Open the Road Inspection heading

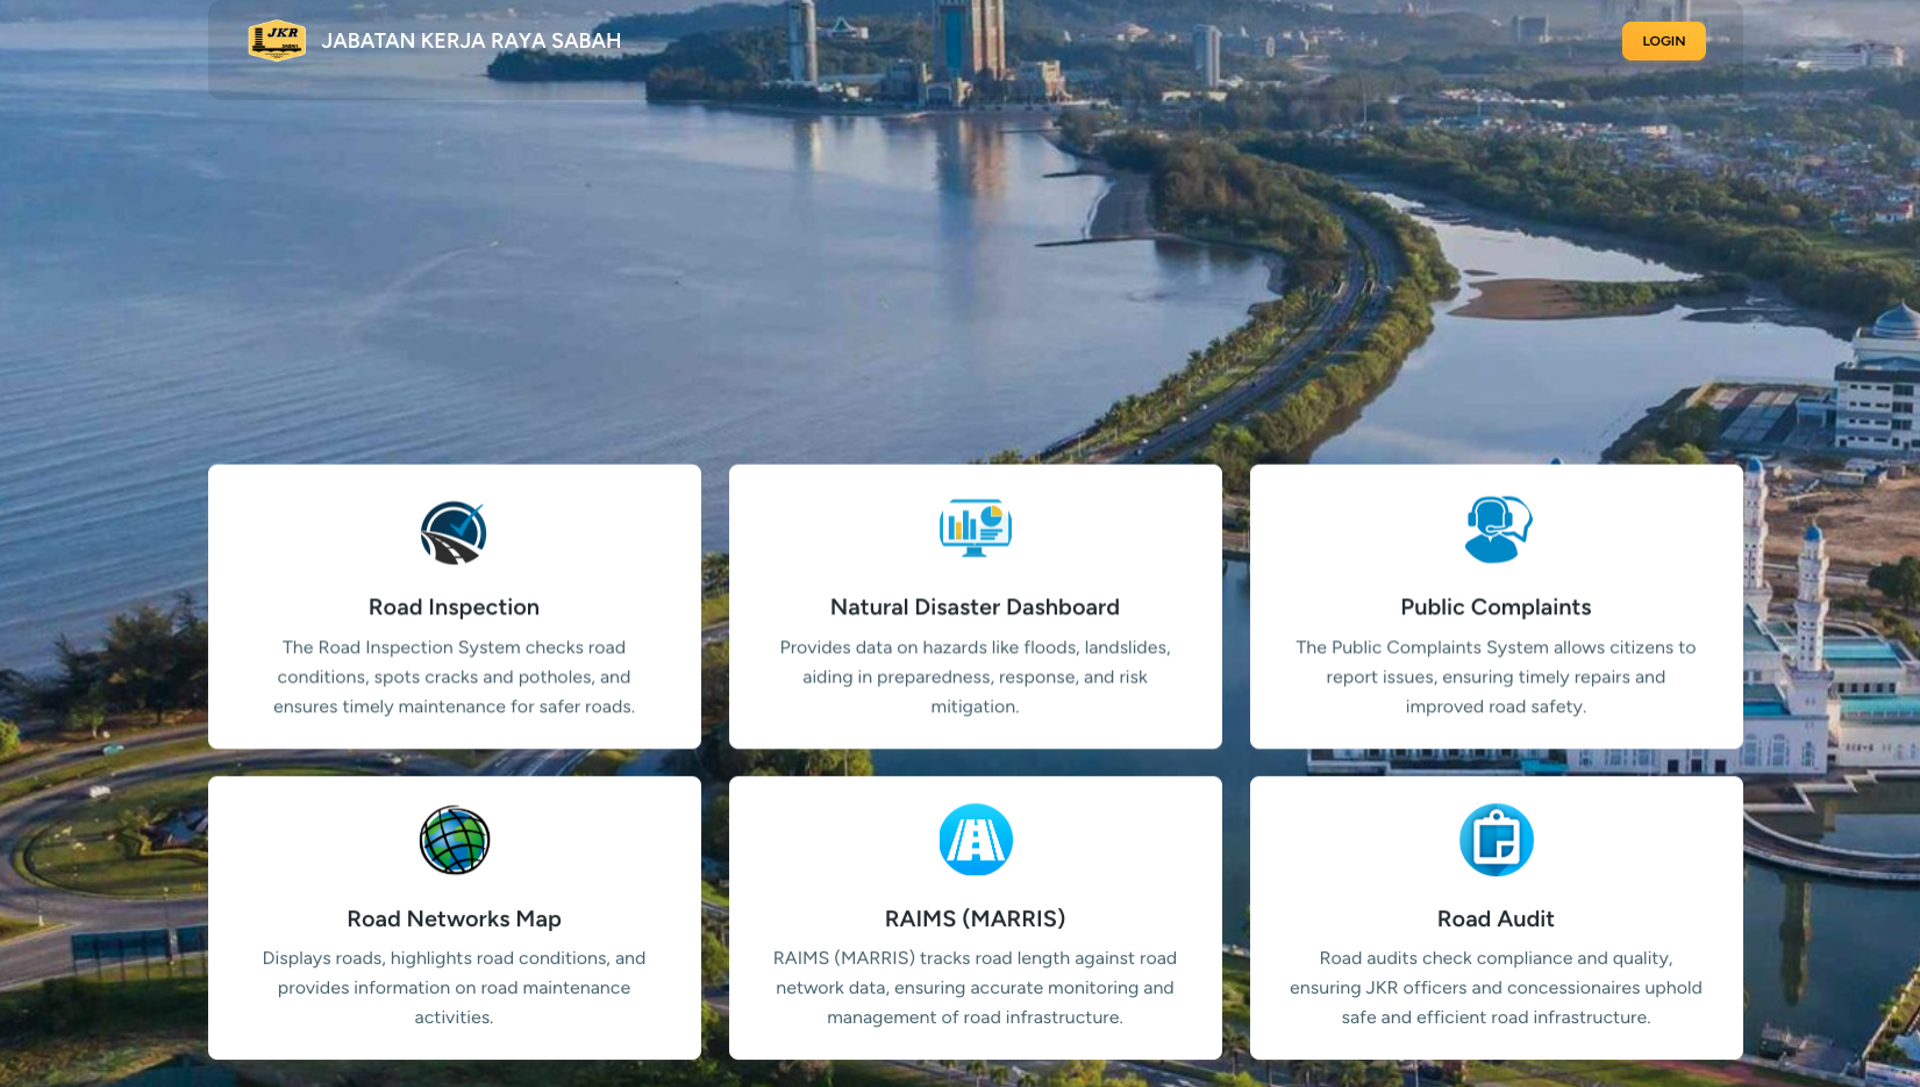tap(453, 607)
